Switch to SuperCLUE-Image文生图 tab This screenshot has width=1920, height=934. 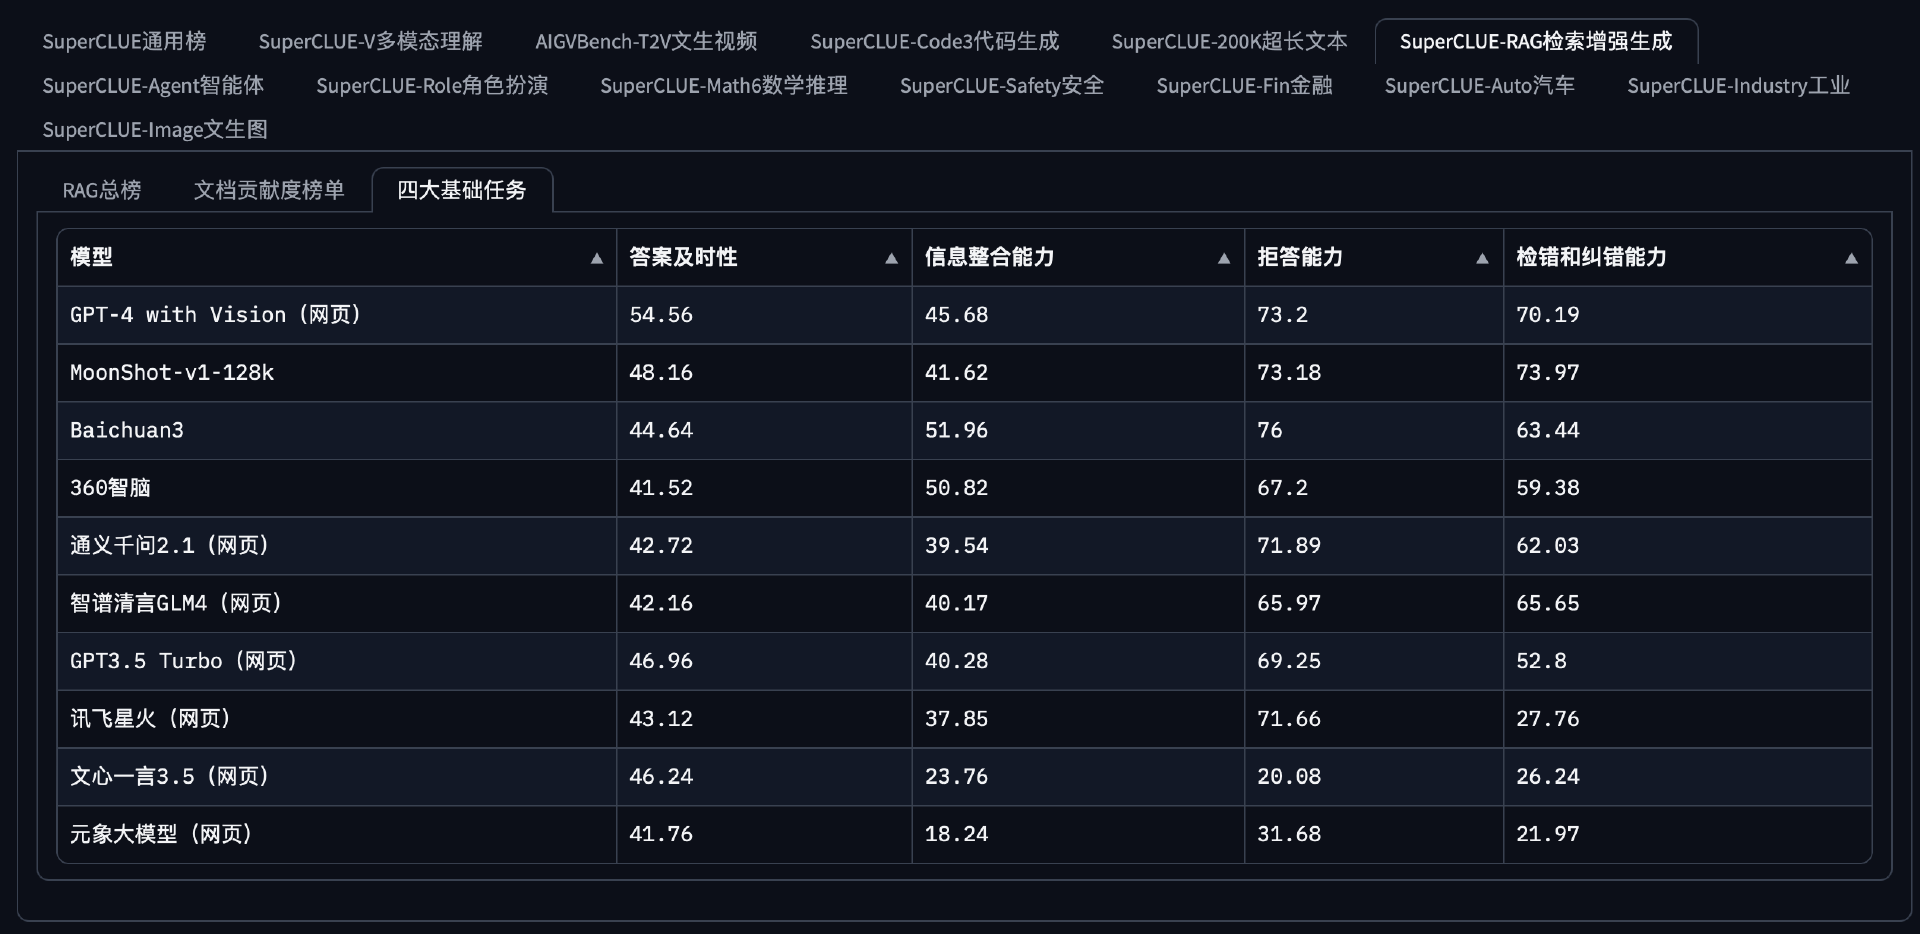click(155, 129)
